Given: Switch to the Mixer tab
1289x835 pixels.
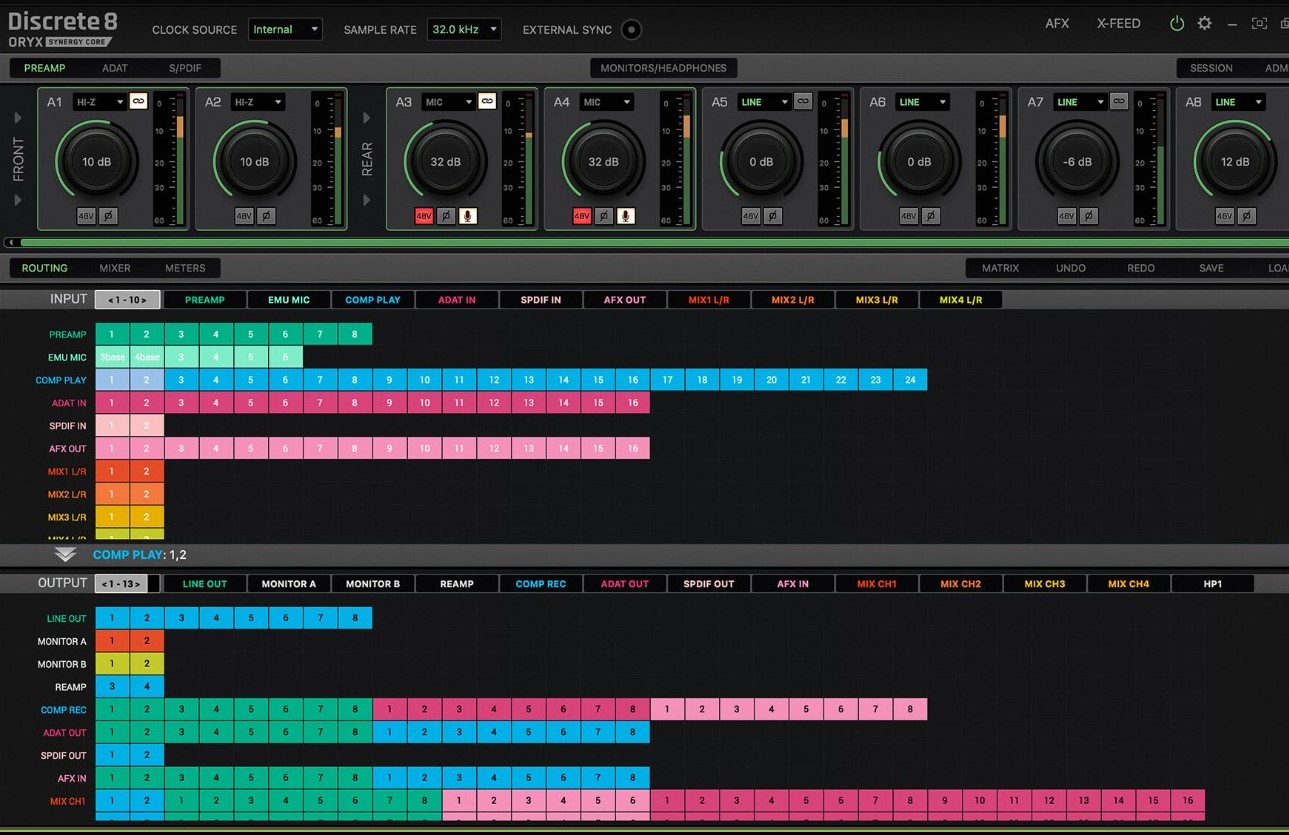Looking at the screenshot, I should pyautogui.click(x=115, y=268).
